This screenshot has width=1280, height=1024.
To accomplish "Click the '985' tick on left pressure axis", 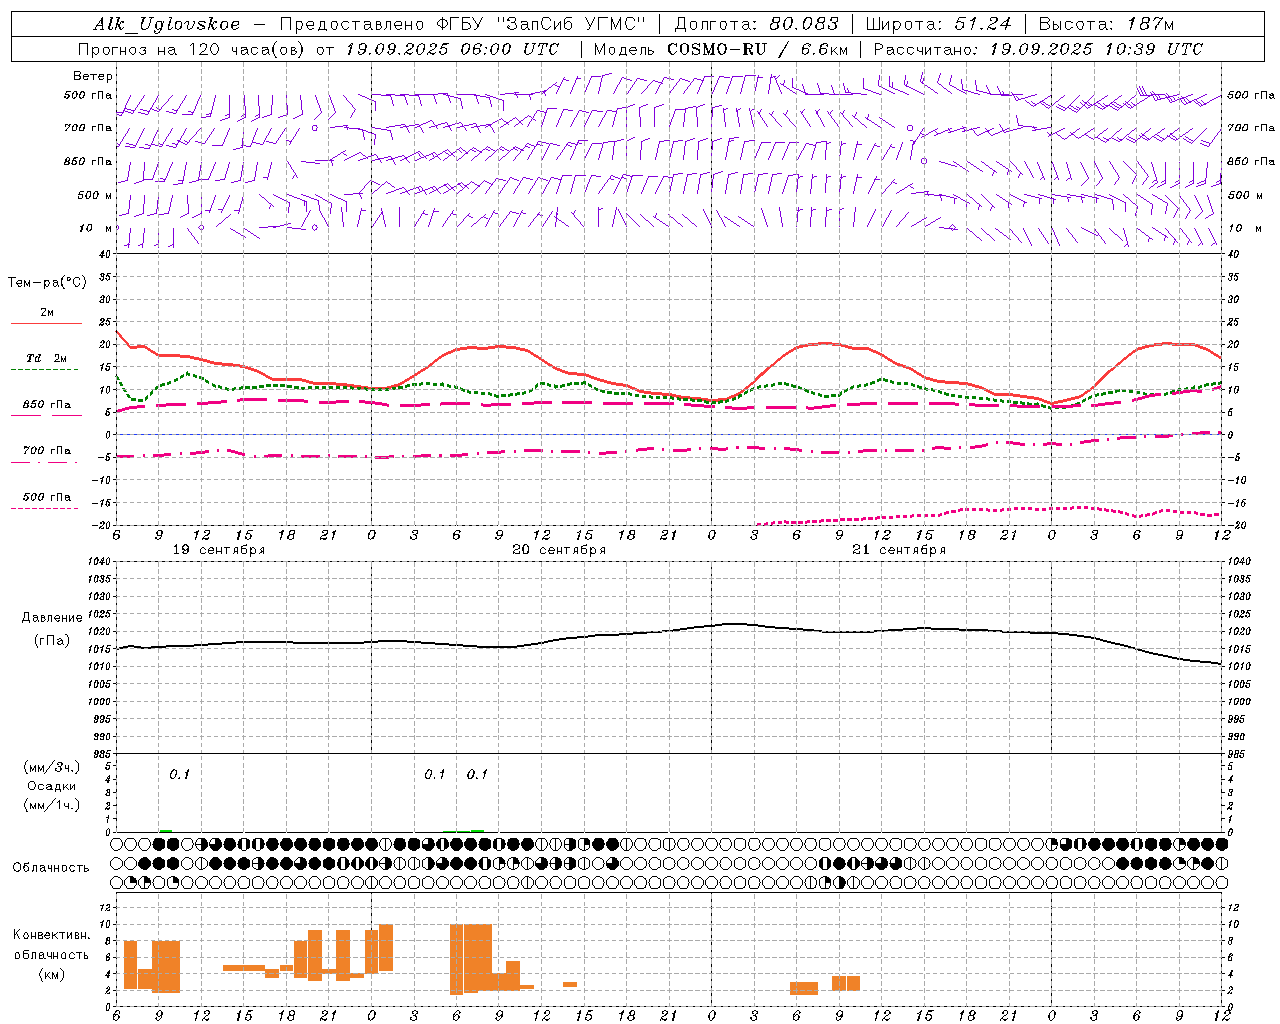I will [x=101, y=754].
